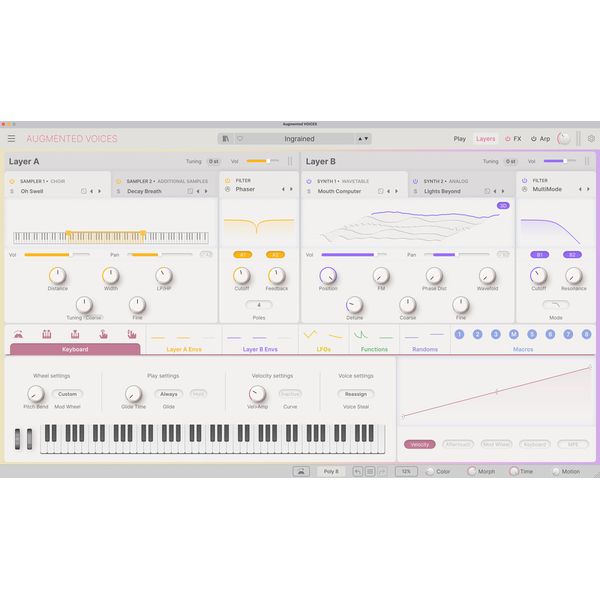Switch to the Play view
Screen dimensions: 600x600
tap(460, 139)
